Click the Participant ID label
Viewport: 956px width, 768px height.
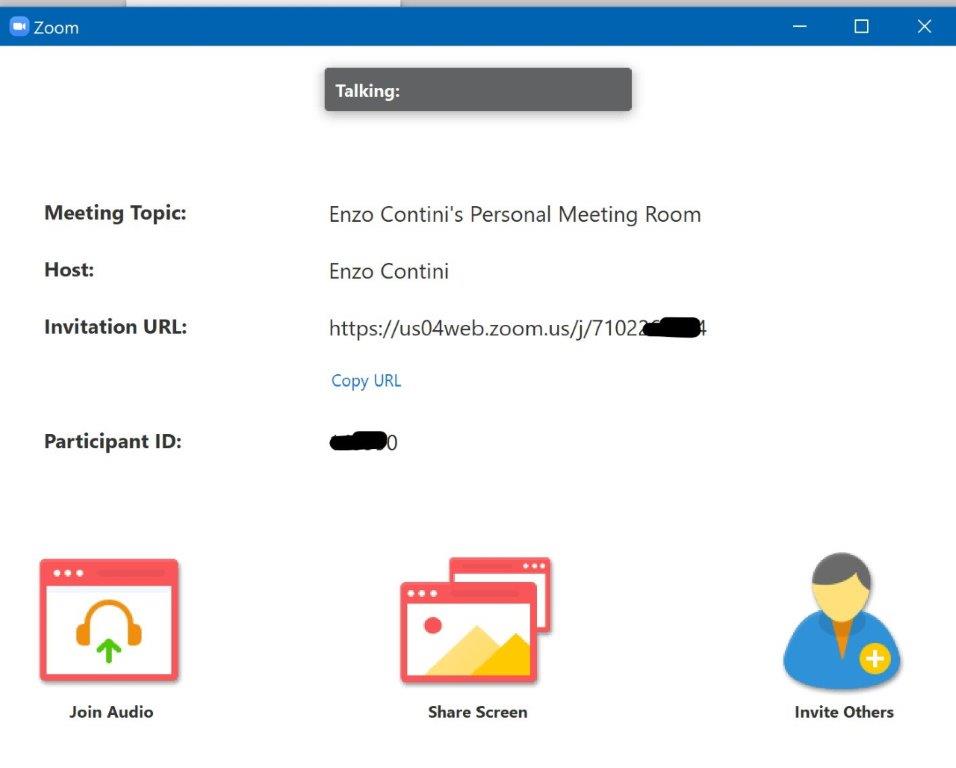click(113, 441)
